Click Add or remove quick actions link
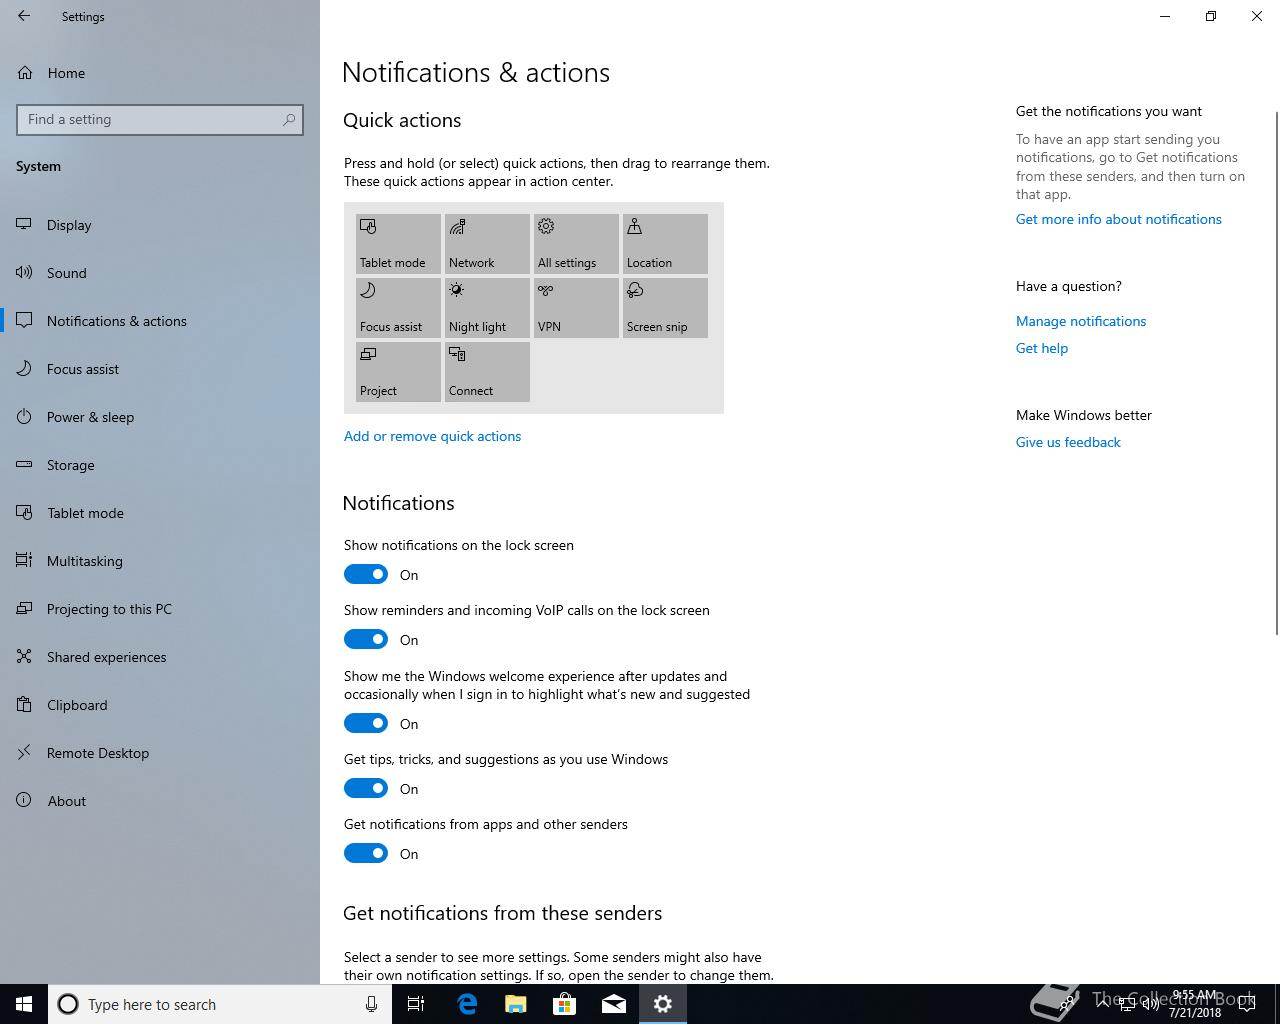The width and height of the screenshot is (1280, 1024). [432, 436]
